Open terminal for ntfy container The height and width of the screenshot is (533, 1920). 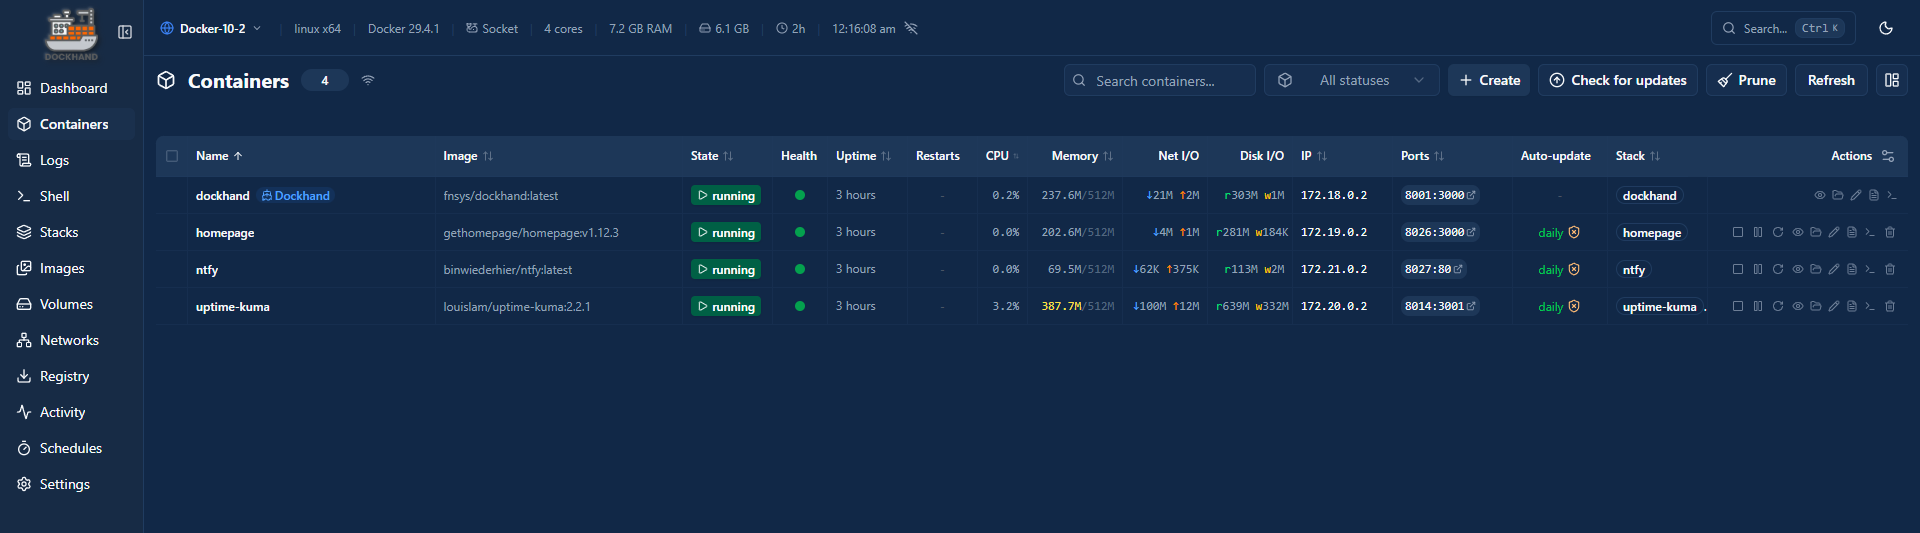(x=1870, y=269)
